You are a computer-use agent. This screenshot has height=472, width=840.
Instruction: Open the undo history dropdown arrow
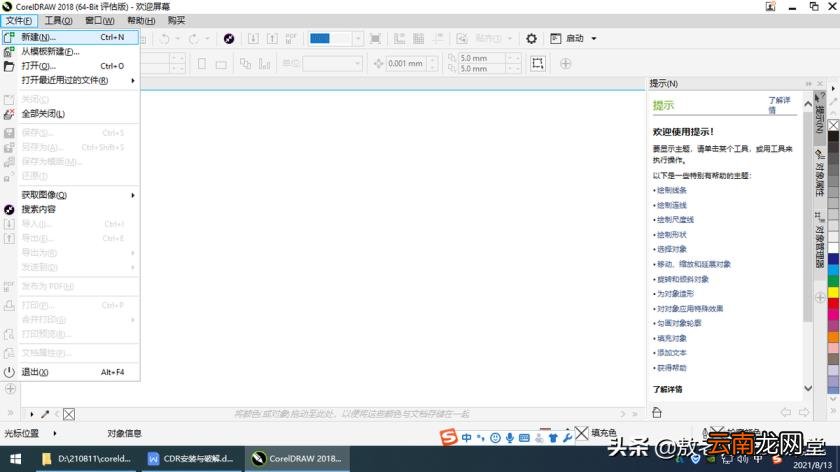pyautogui.click(x=178, y=39)
